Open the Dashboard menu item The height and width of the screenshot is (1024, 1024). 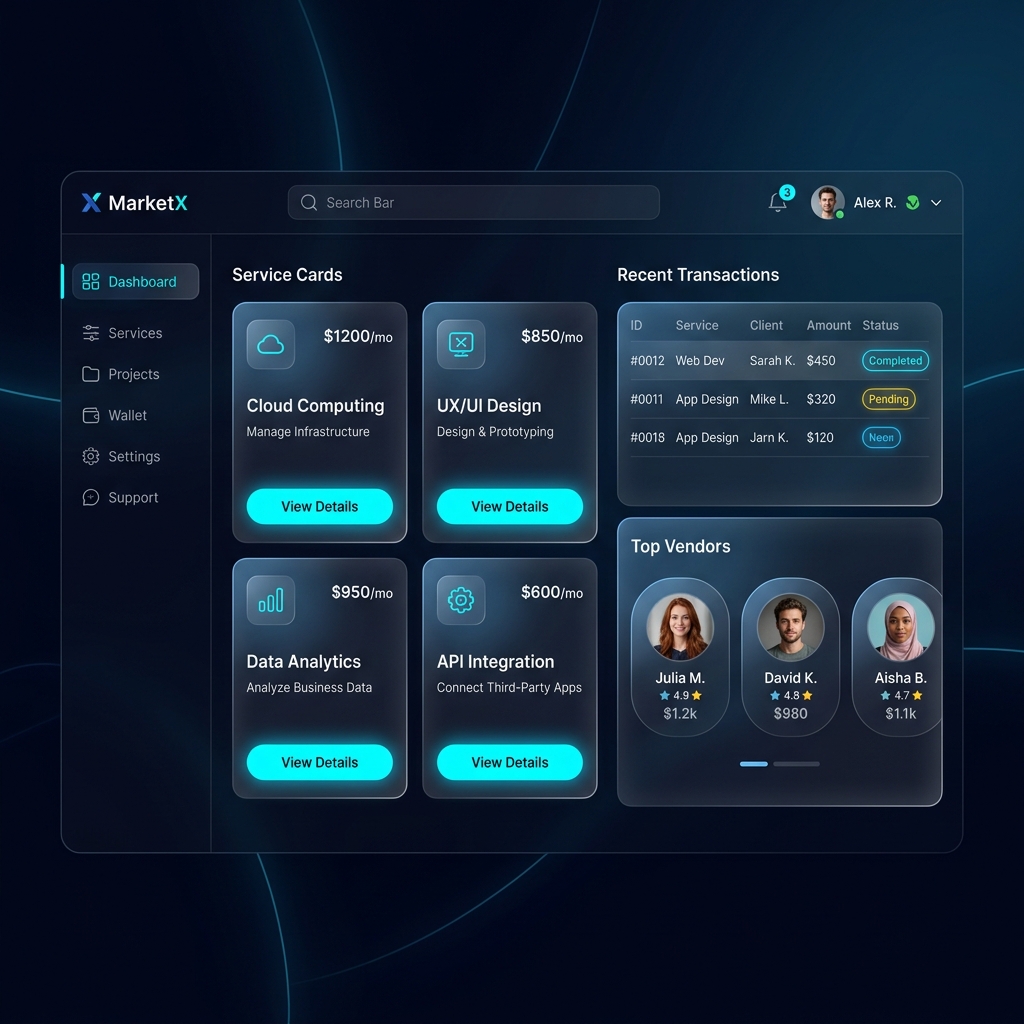[x=136, y=281]
